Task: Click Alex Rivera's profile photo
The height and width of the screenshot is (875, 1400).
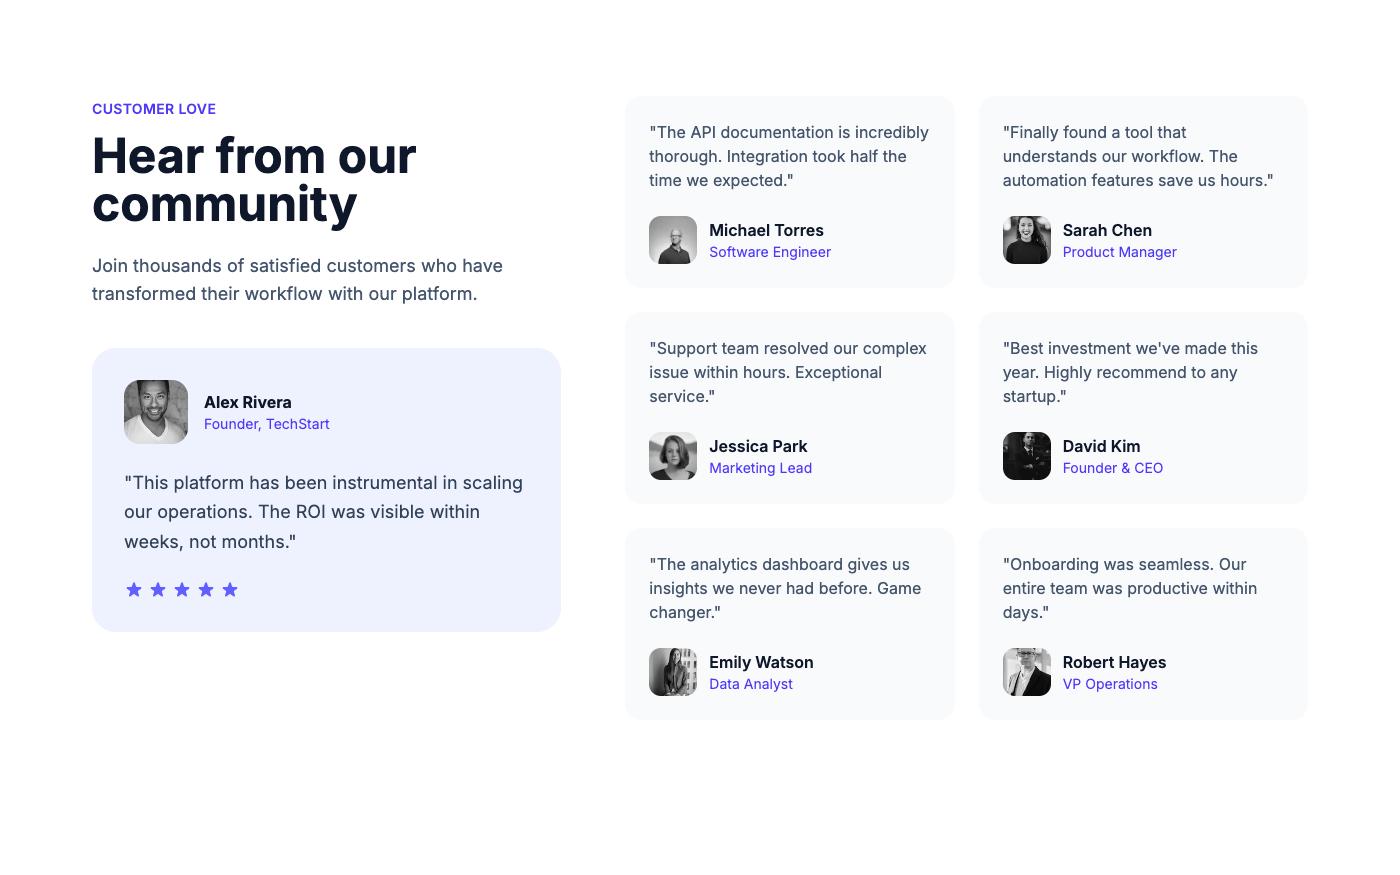Action: pyautogui.click(x=156, y=412)
